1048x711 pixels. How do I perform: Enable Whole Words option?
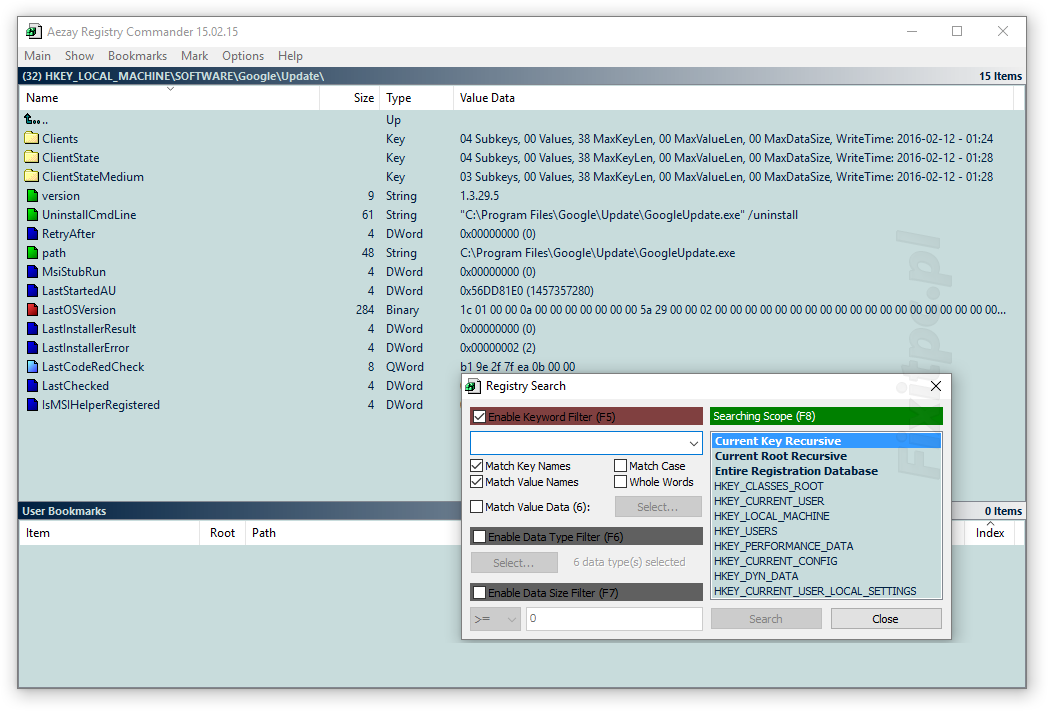tap(620, 482)
